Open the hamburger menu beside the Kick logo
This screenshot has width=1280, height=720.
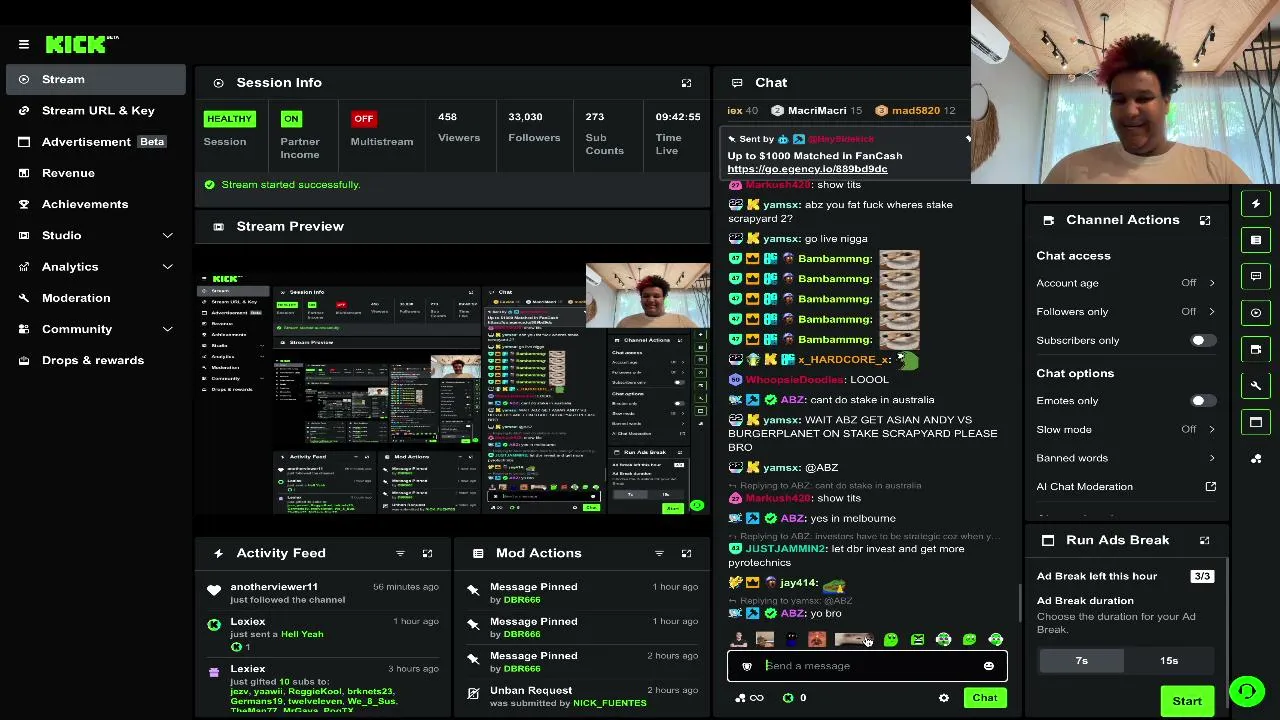tap(24, 44)
